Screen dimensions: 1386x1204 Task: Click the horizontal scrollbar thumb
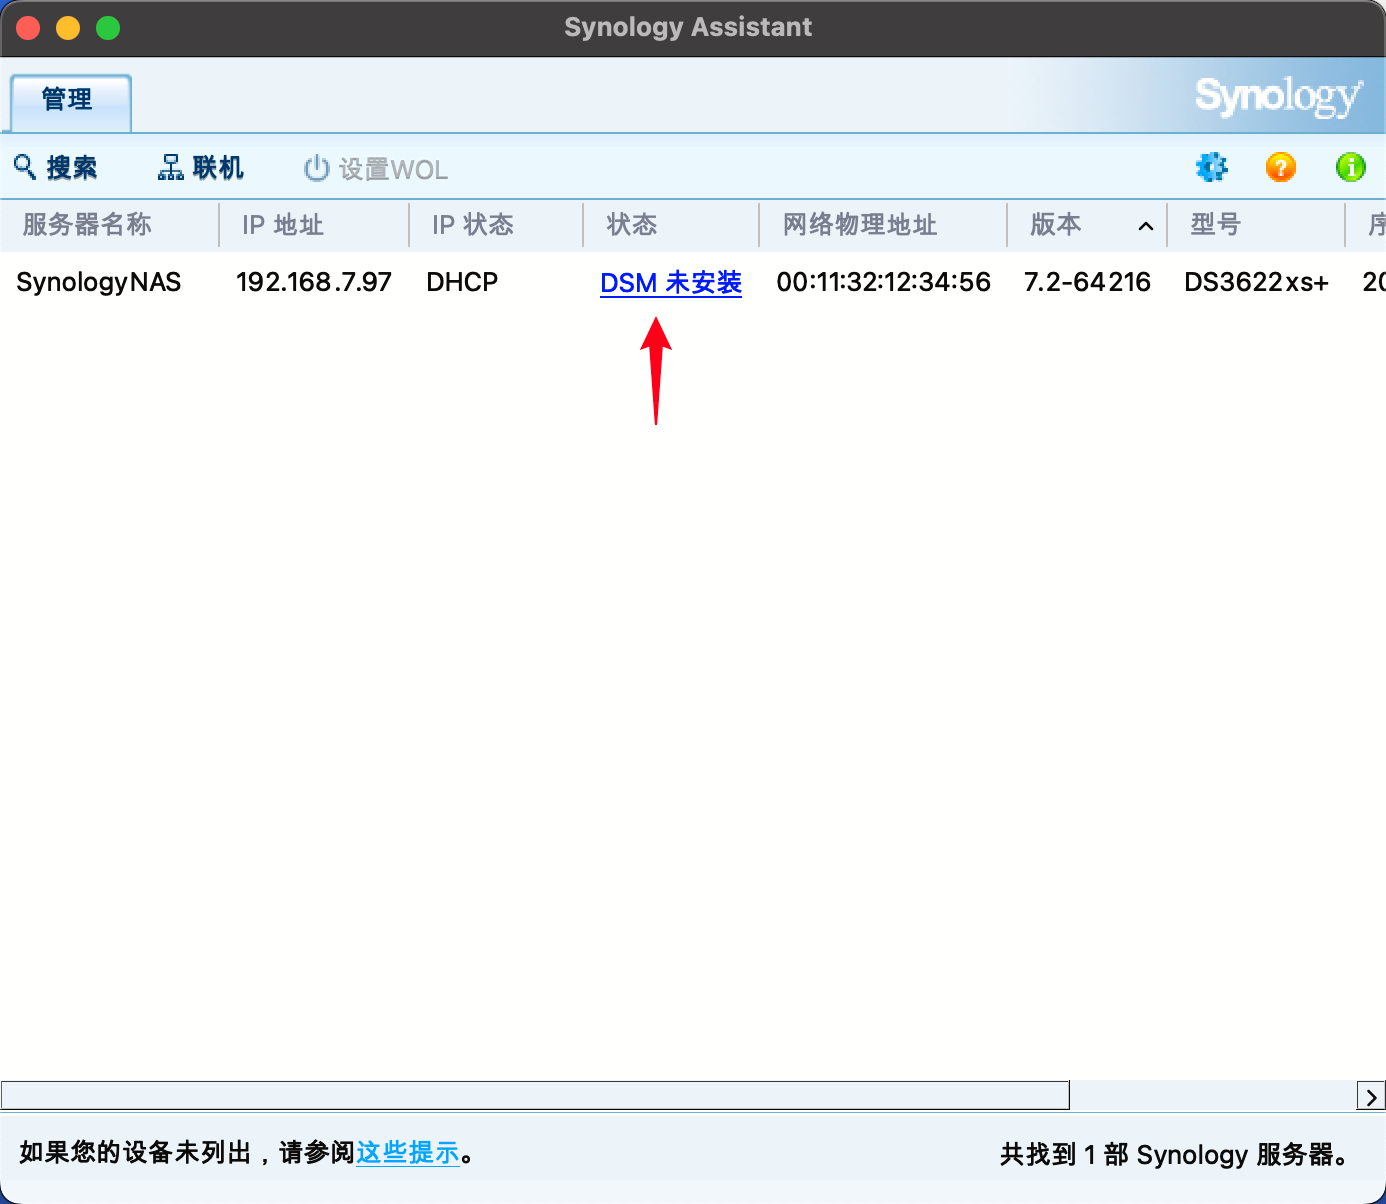(535, 1096)
